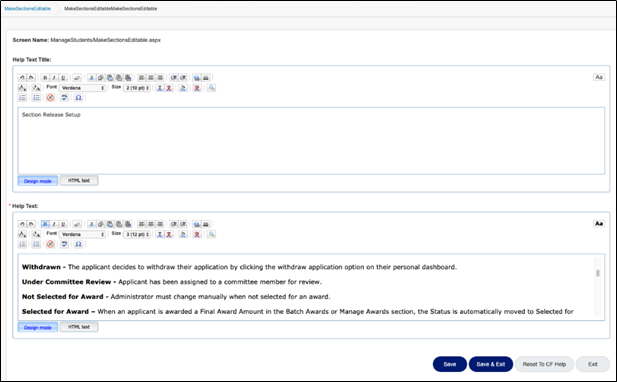Viewport: 617px width, 382px height.
Task: Switch Help Text editor to Design mode
Action: point(38,327)
